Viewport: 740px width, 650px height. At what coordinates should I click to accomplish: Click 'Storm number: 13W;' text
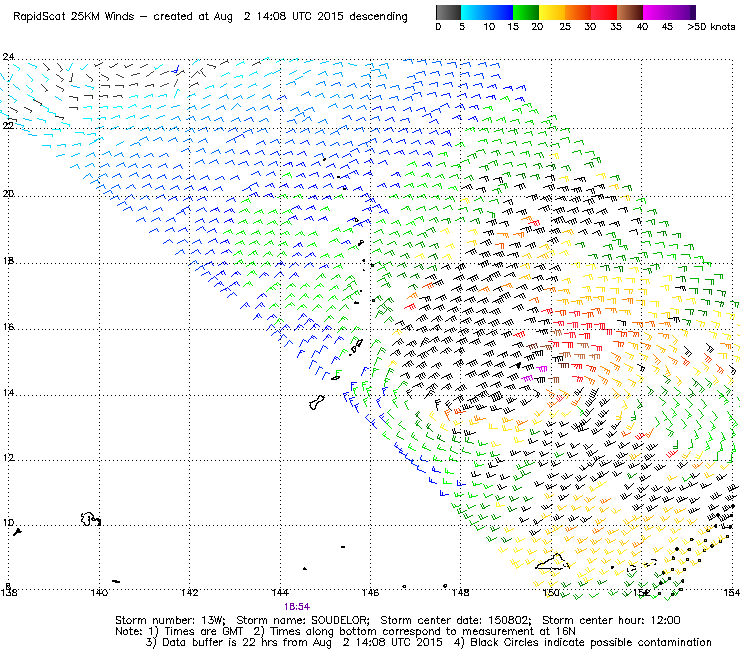click(170, 620)
